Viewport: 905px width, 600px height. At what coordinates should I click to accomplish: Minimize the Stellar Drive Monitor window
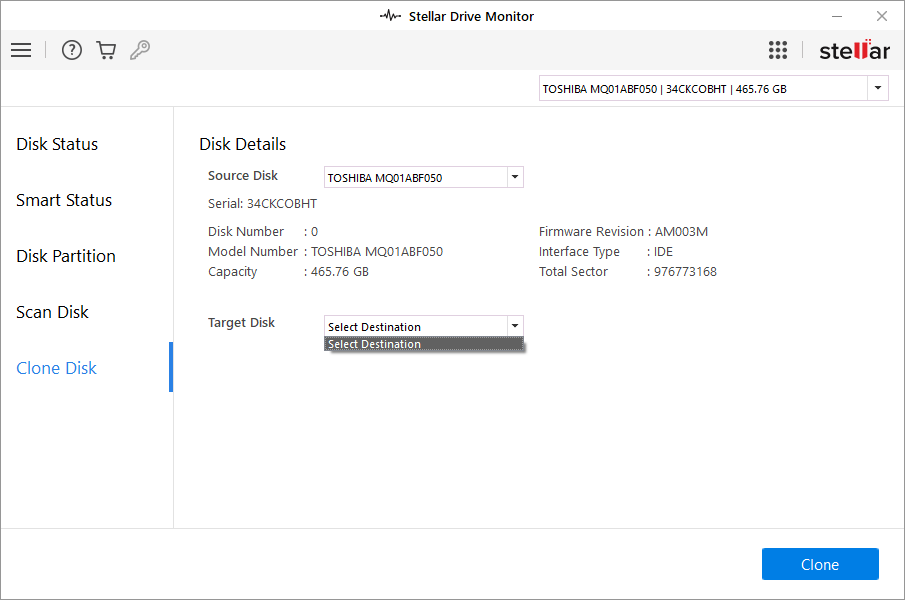point(837,16)
